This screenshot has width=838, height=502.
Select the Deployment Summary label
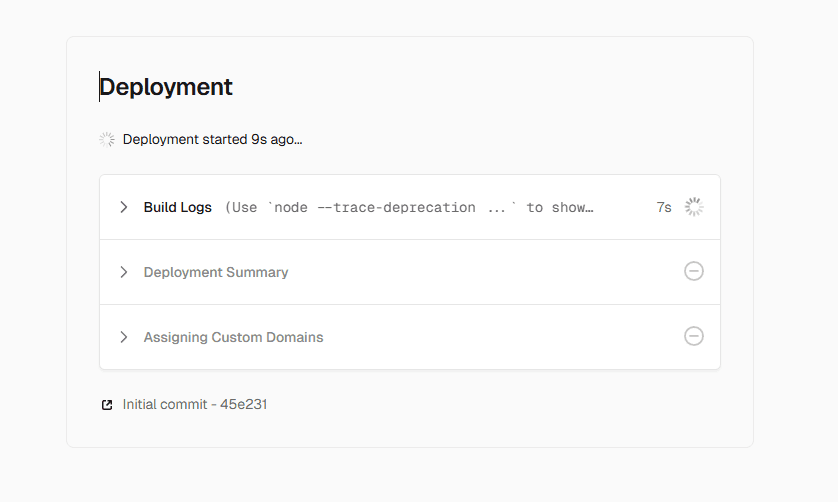[x=216, y=272]
